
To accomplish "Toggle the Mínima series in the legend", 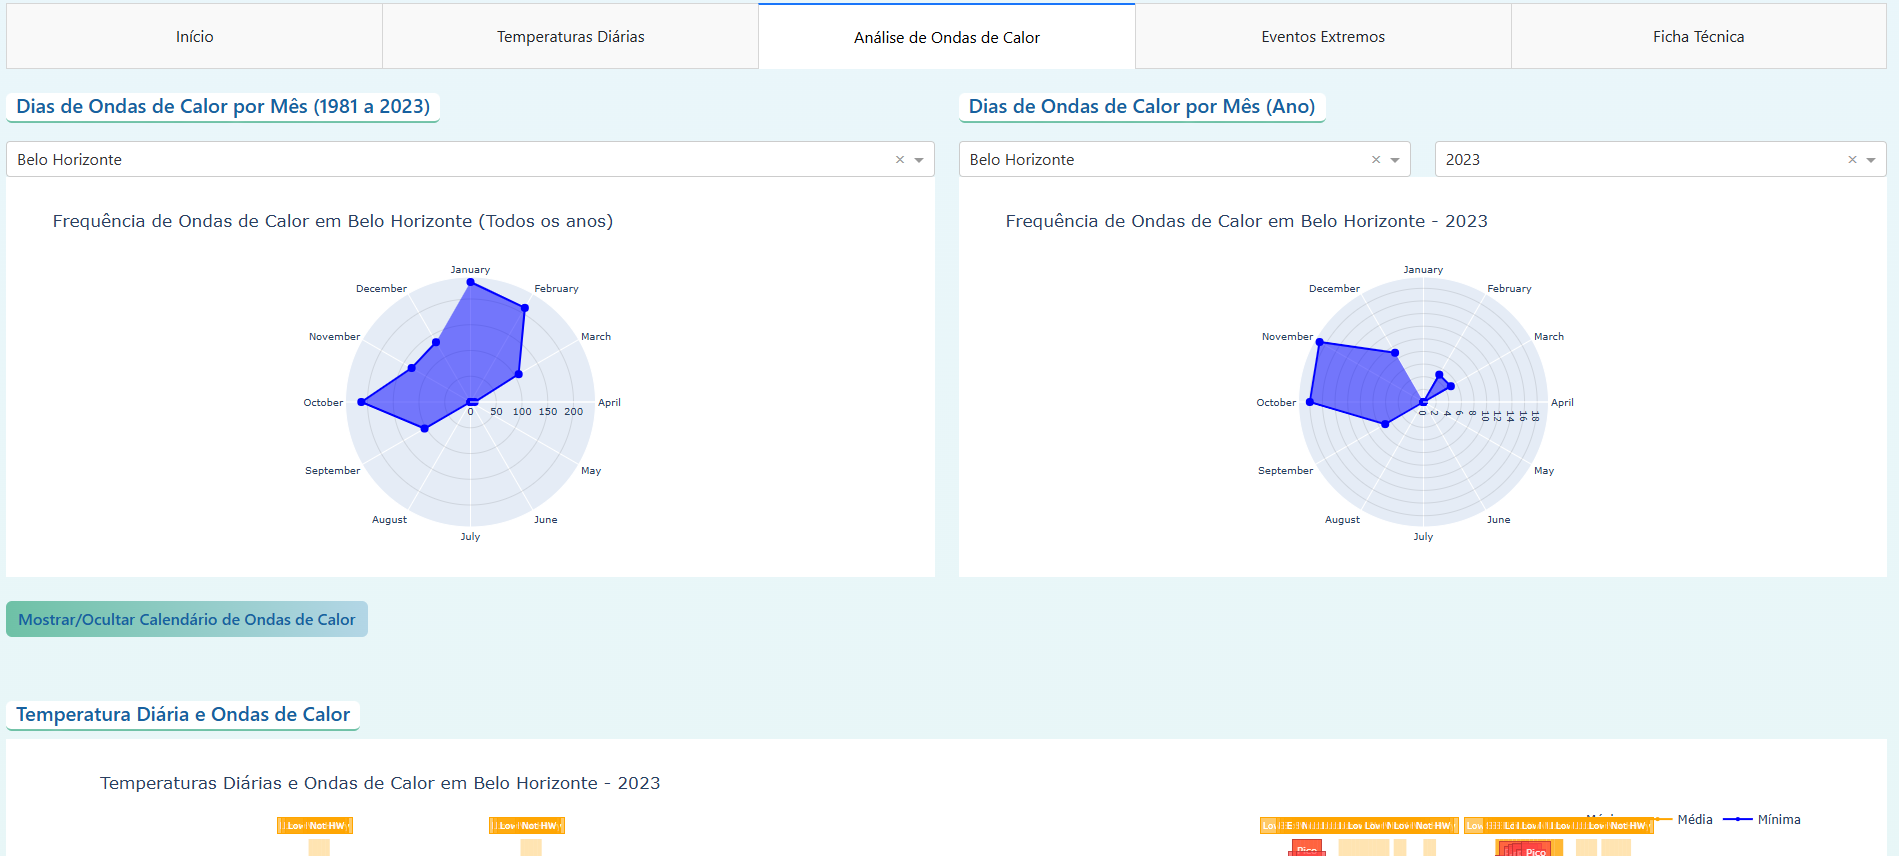I will click(x=1777, y=819).
